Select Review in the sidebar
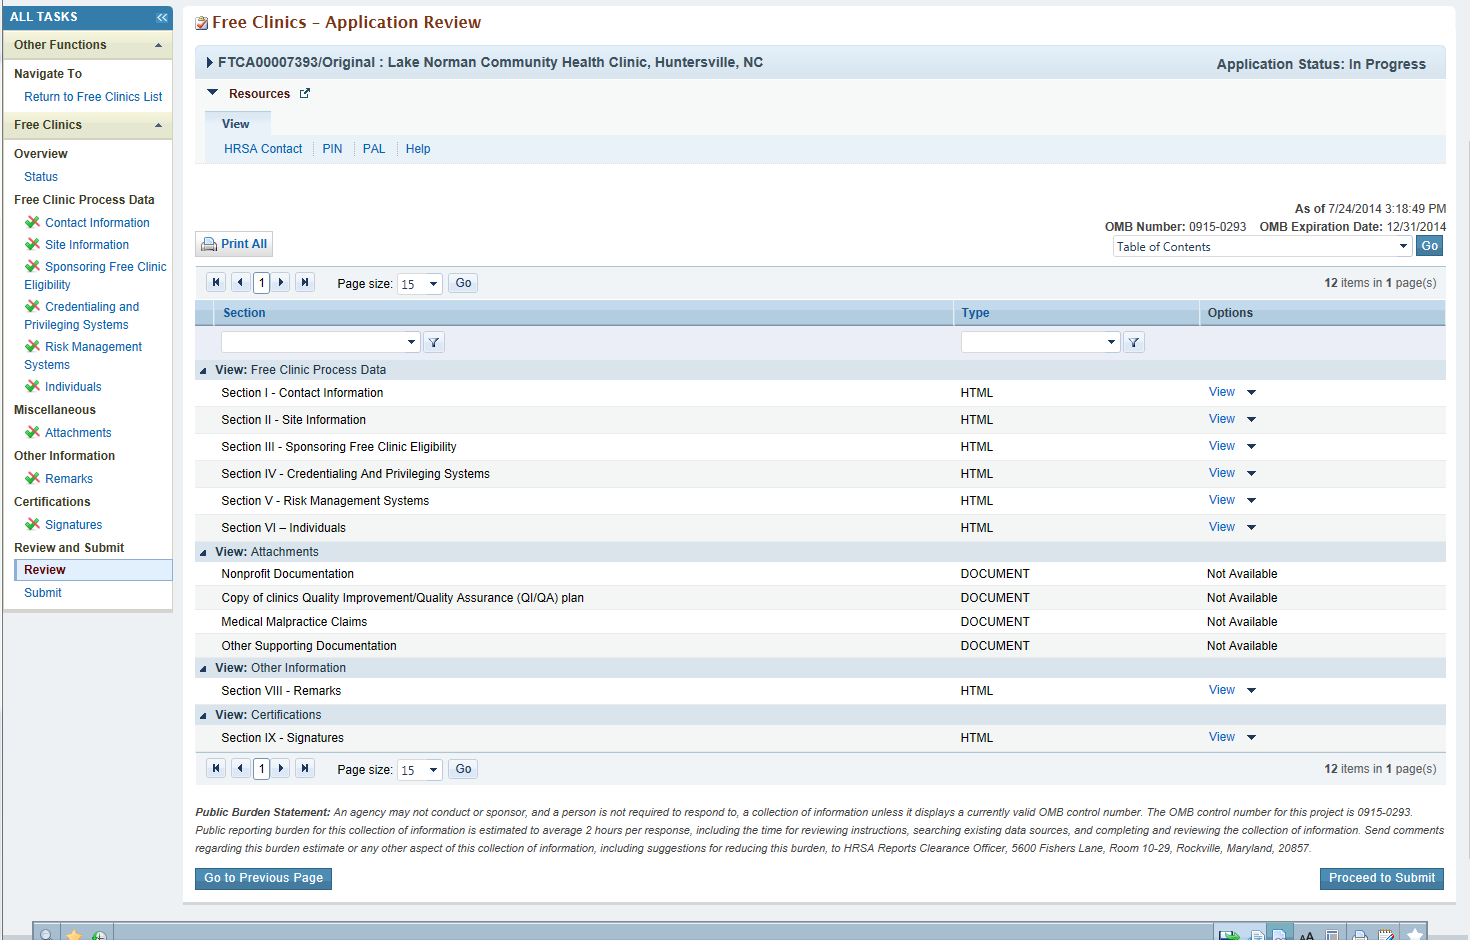The width and height of the screenshot is (1470, 940). (93, 570)
